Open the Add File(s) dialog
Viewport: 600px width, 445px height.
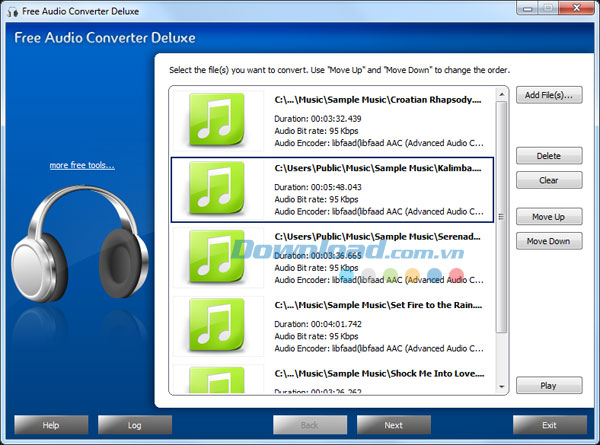pyautogui.click(x=549, y=95)
